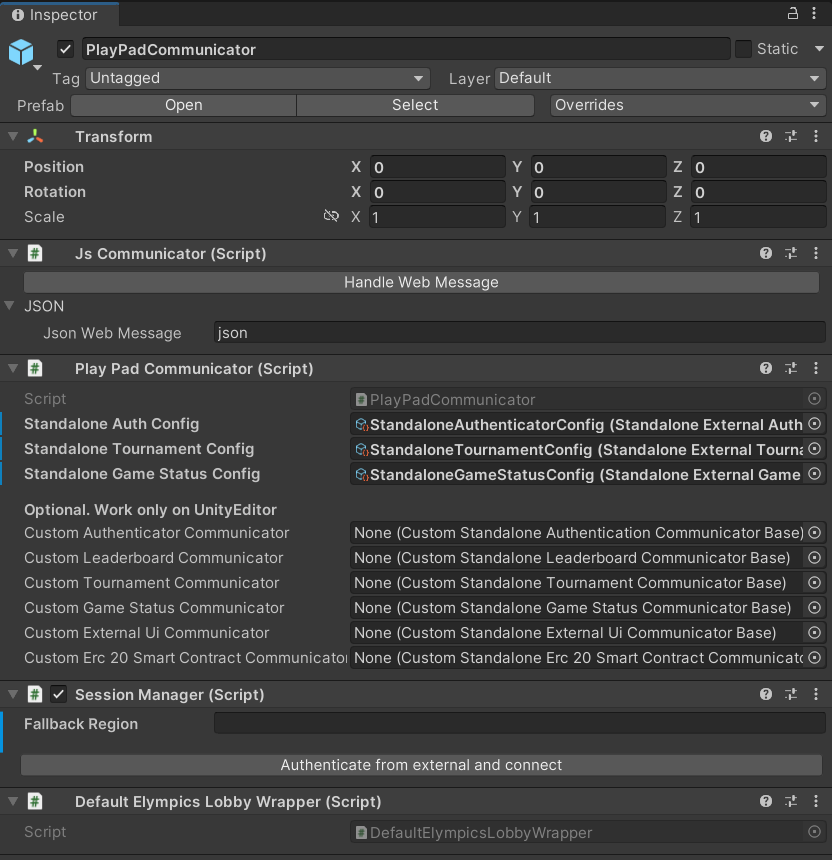Open Session Manager help reference
The image size is (832, 860).
click(x=766, y=694)
